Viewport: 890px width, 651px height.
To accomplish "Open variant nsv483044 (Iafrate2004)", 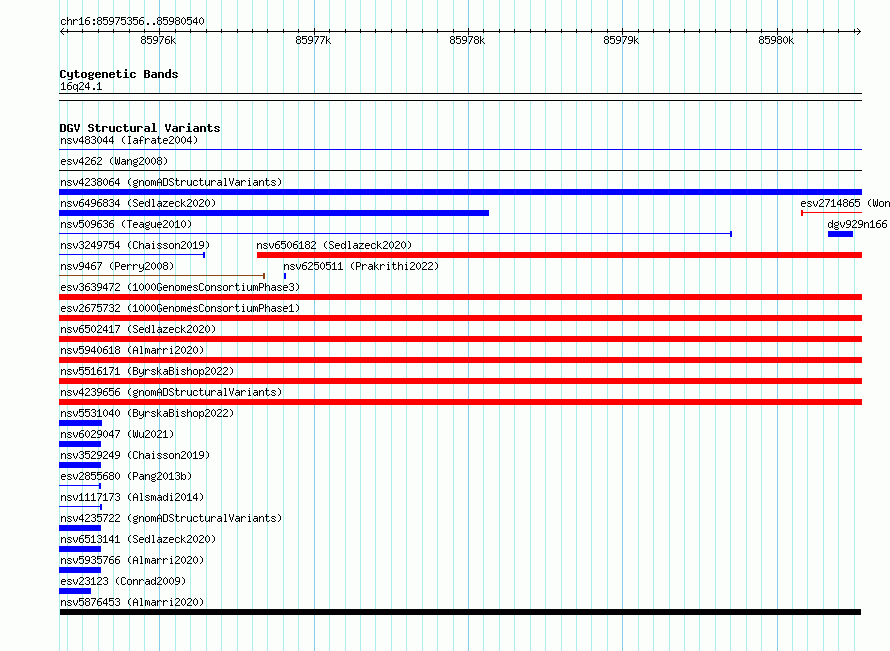I will [129, 140].
